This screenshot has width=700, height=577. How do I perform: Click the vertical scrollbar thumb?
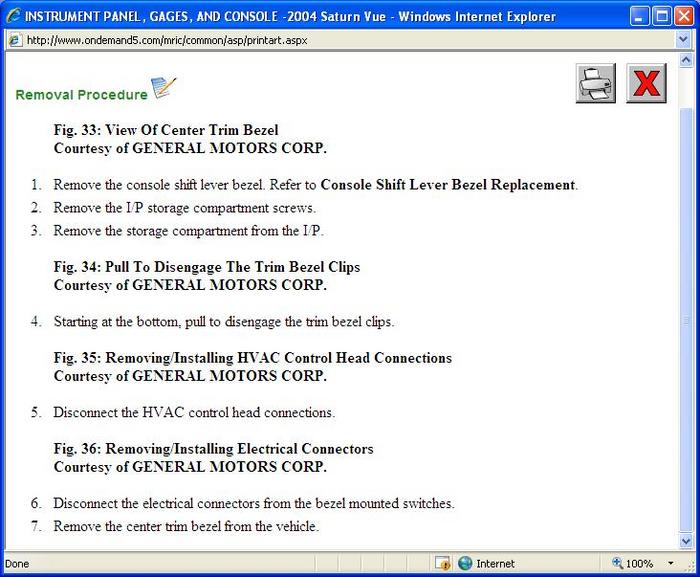[686, 320]
